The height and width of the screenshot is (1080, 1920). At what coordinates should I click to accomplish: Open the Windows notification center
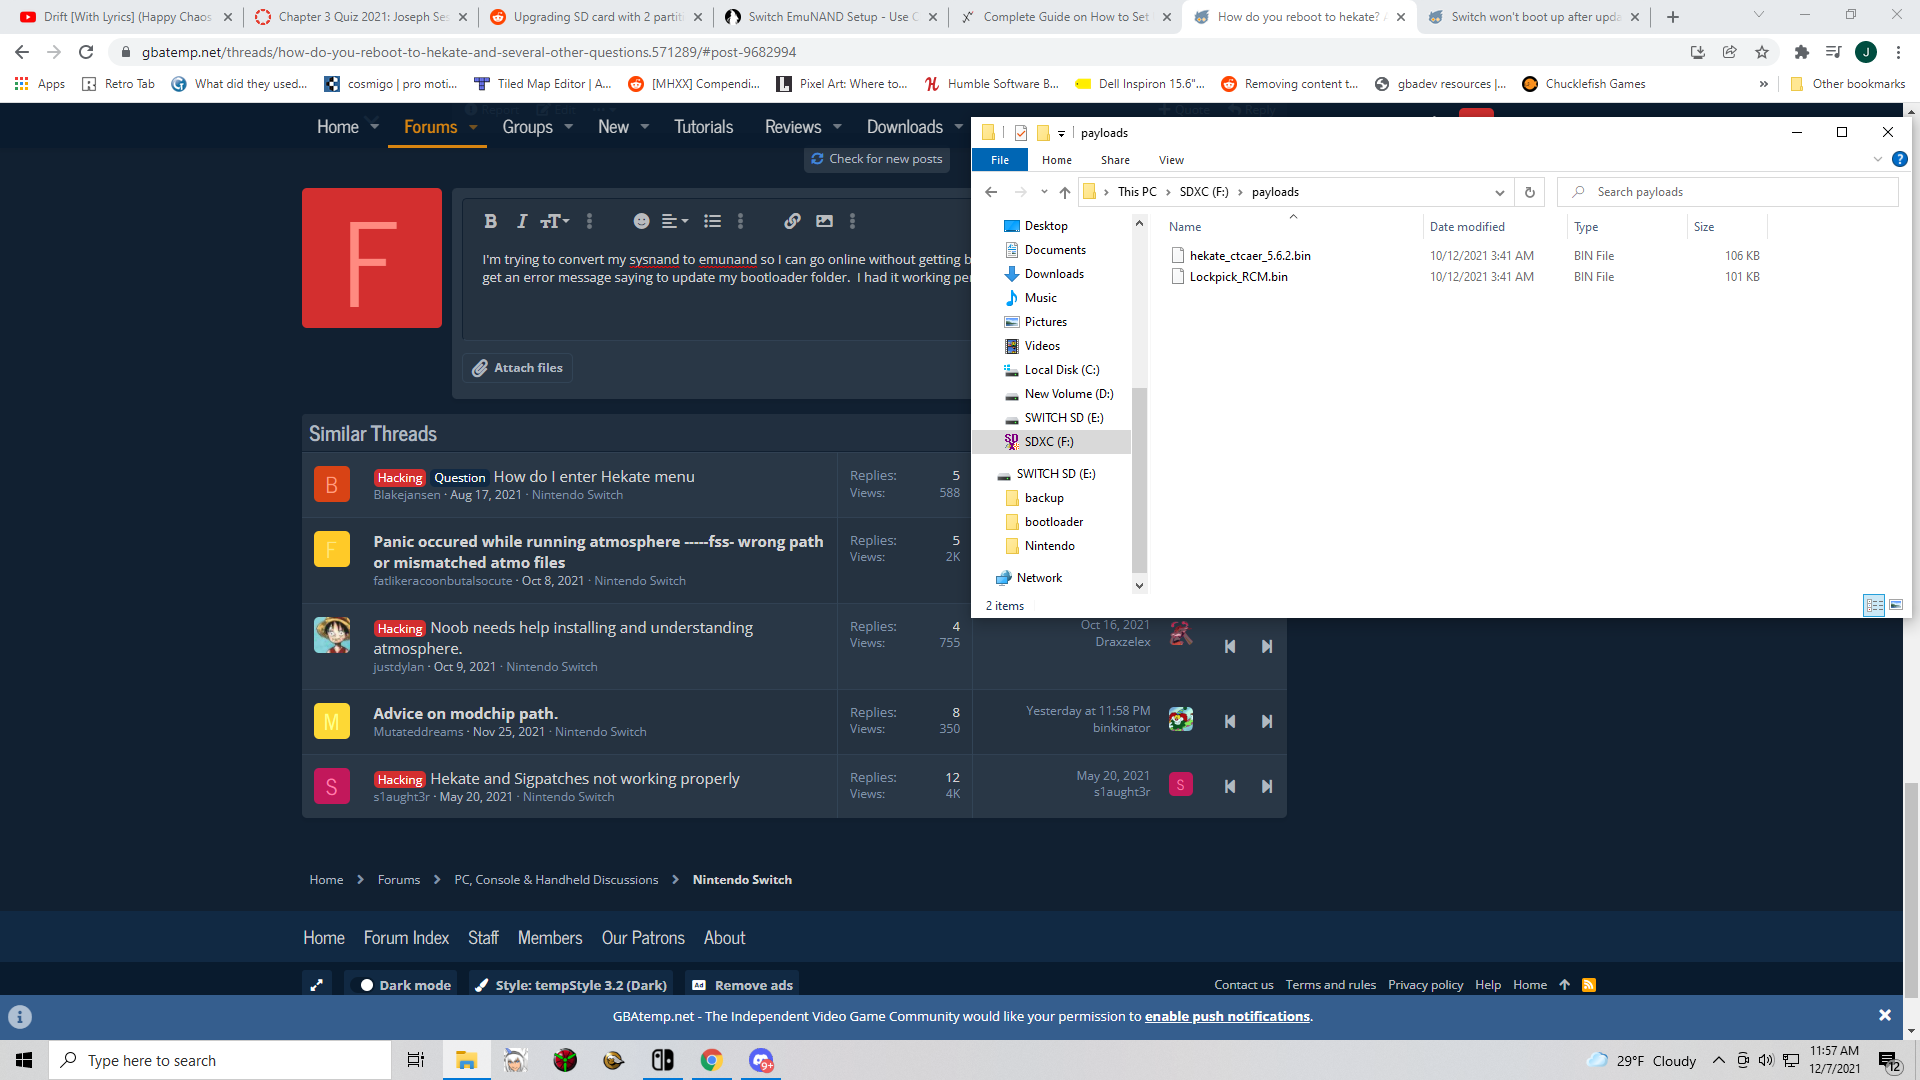point(1889,1060)
